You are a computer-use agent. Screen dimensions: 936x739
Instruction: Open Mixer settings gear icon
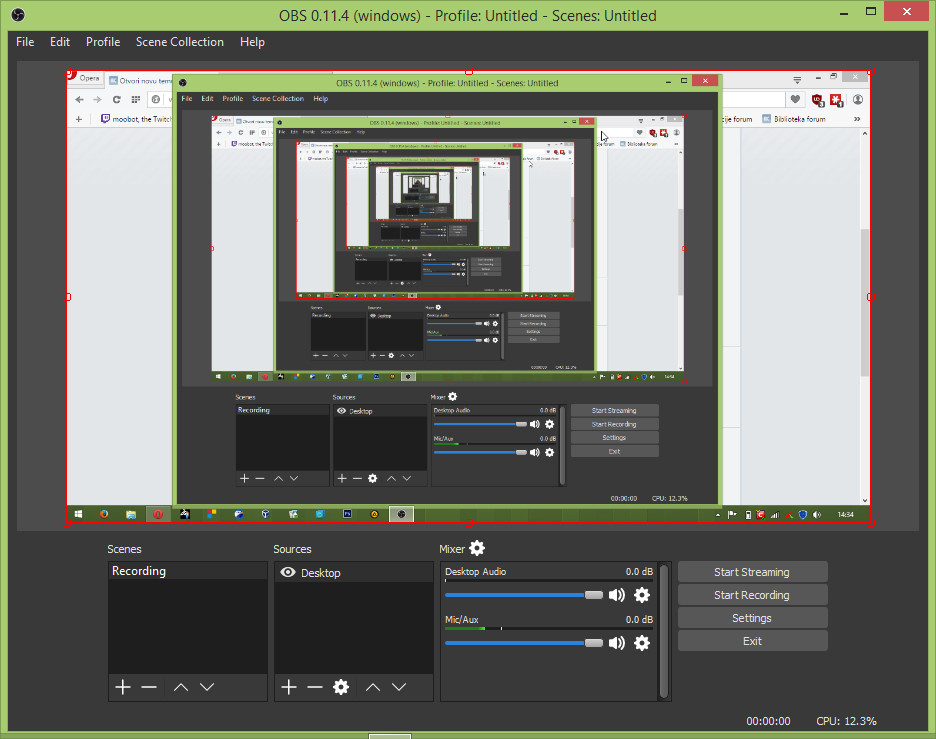[x=477, y=548]
